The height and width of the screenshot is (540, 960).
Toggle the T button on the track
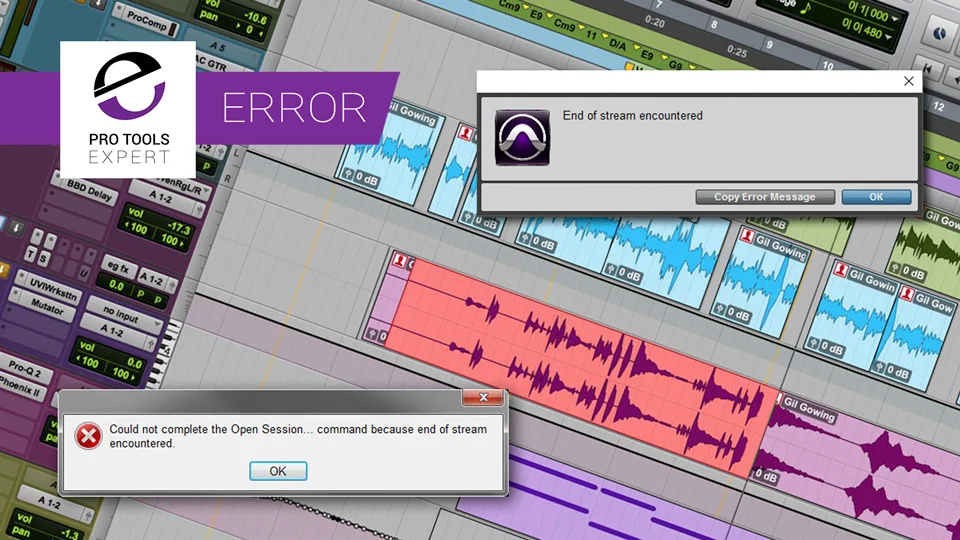[x=31, y=254]
